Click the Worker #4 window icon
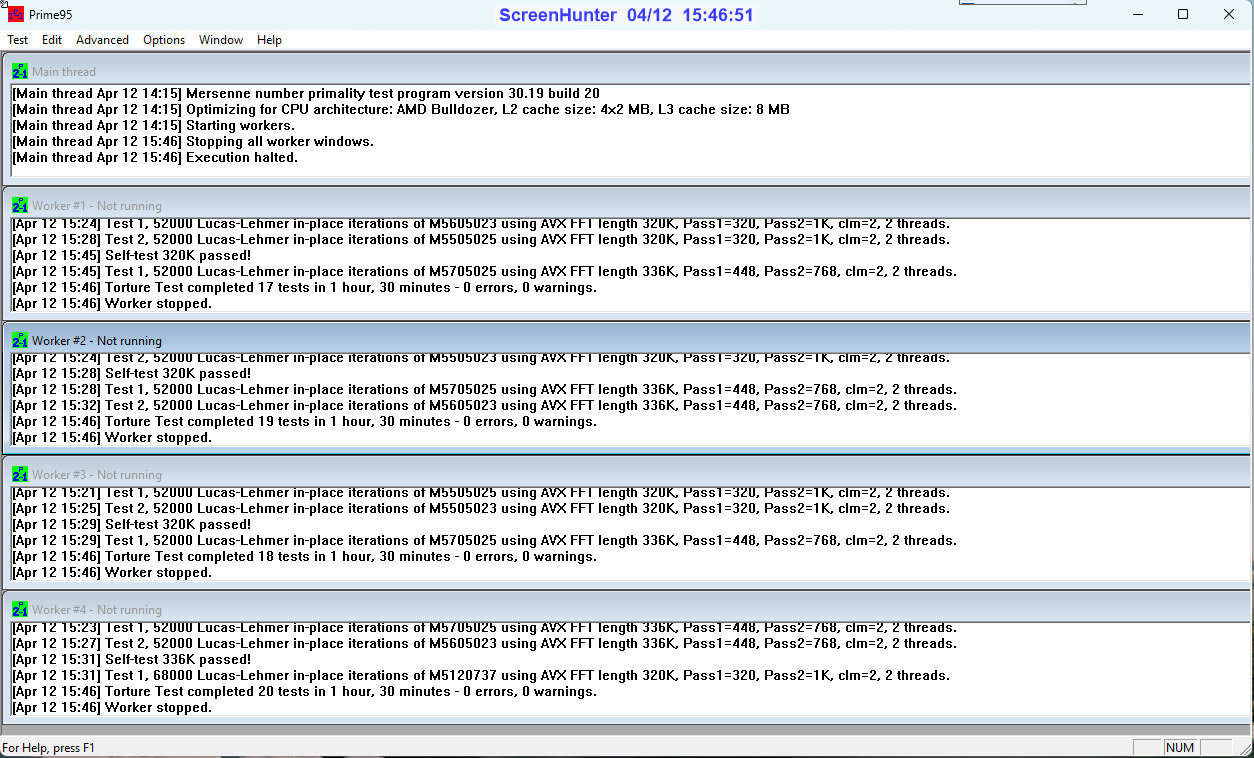 20,610
